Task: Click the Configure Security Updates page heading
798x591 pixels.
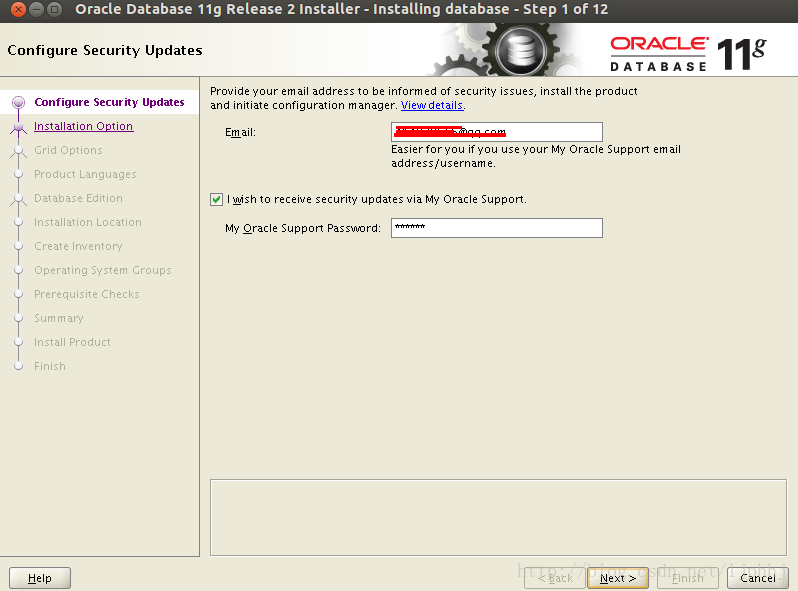Action: pos(105,50)
